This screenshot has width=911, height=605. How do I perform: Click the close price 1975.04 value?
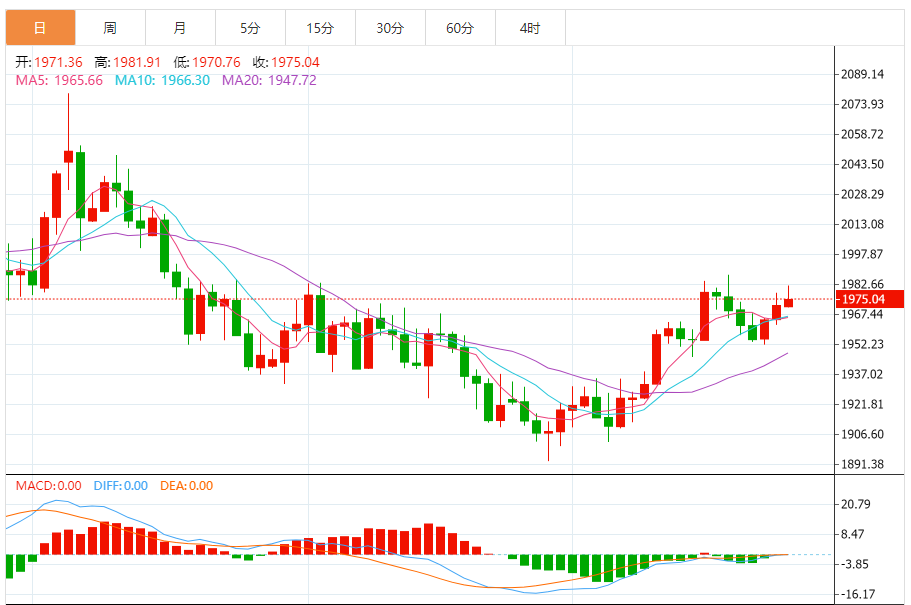pos(295,62)
